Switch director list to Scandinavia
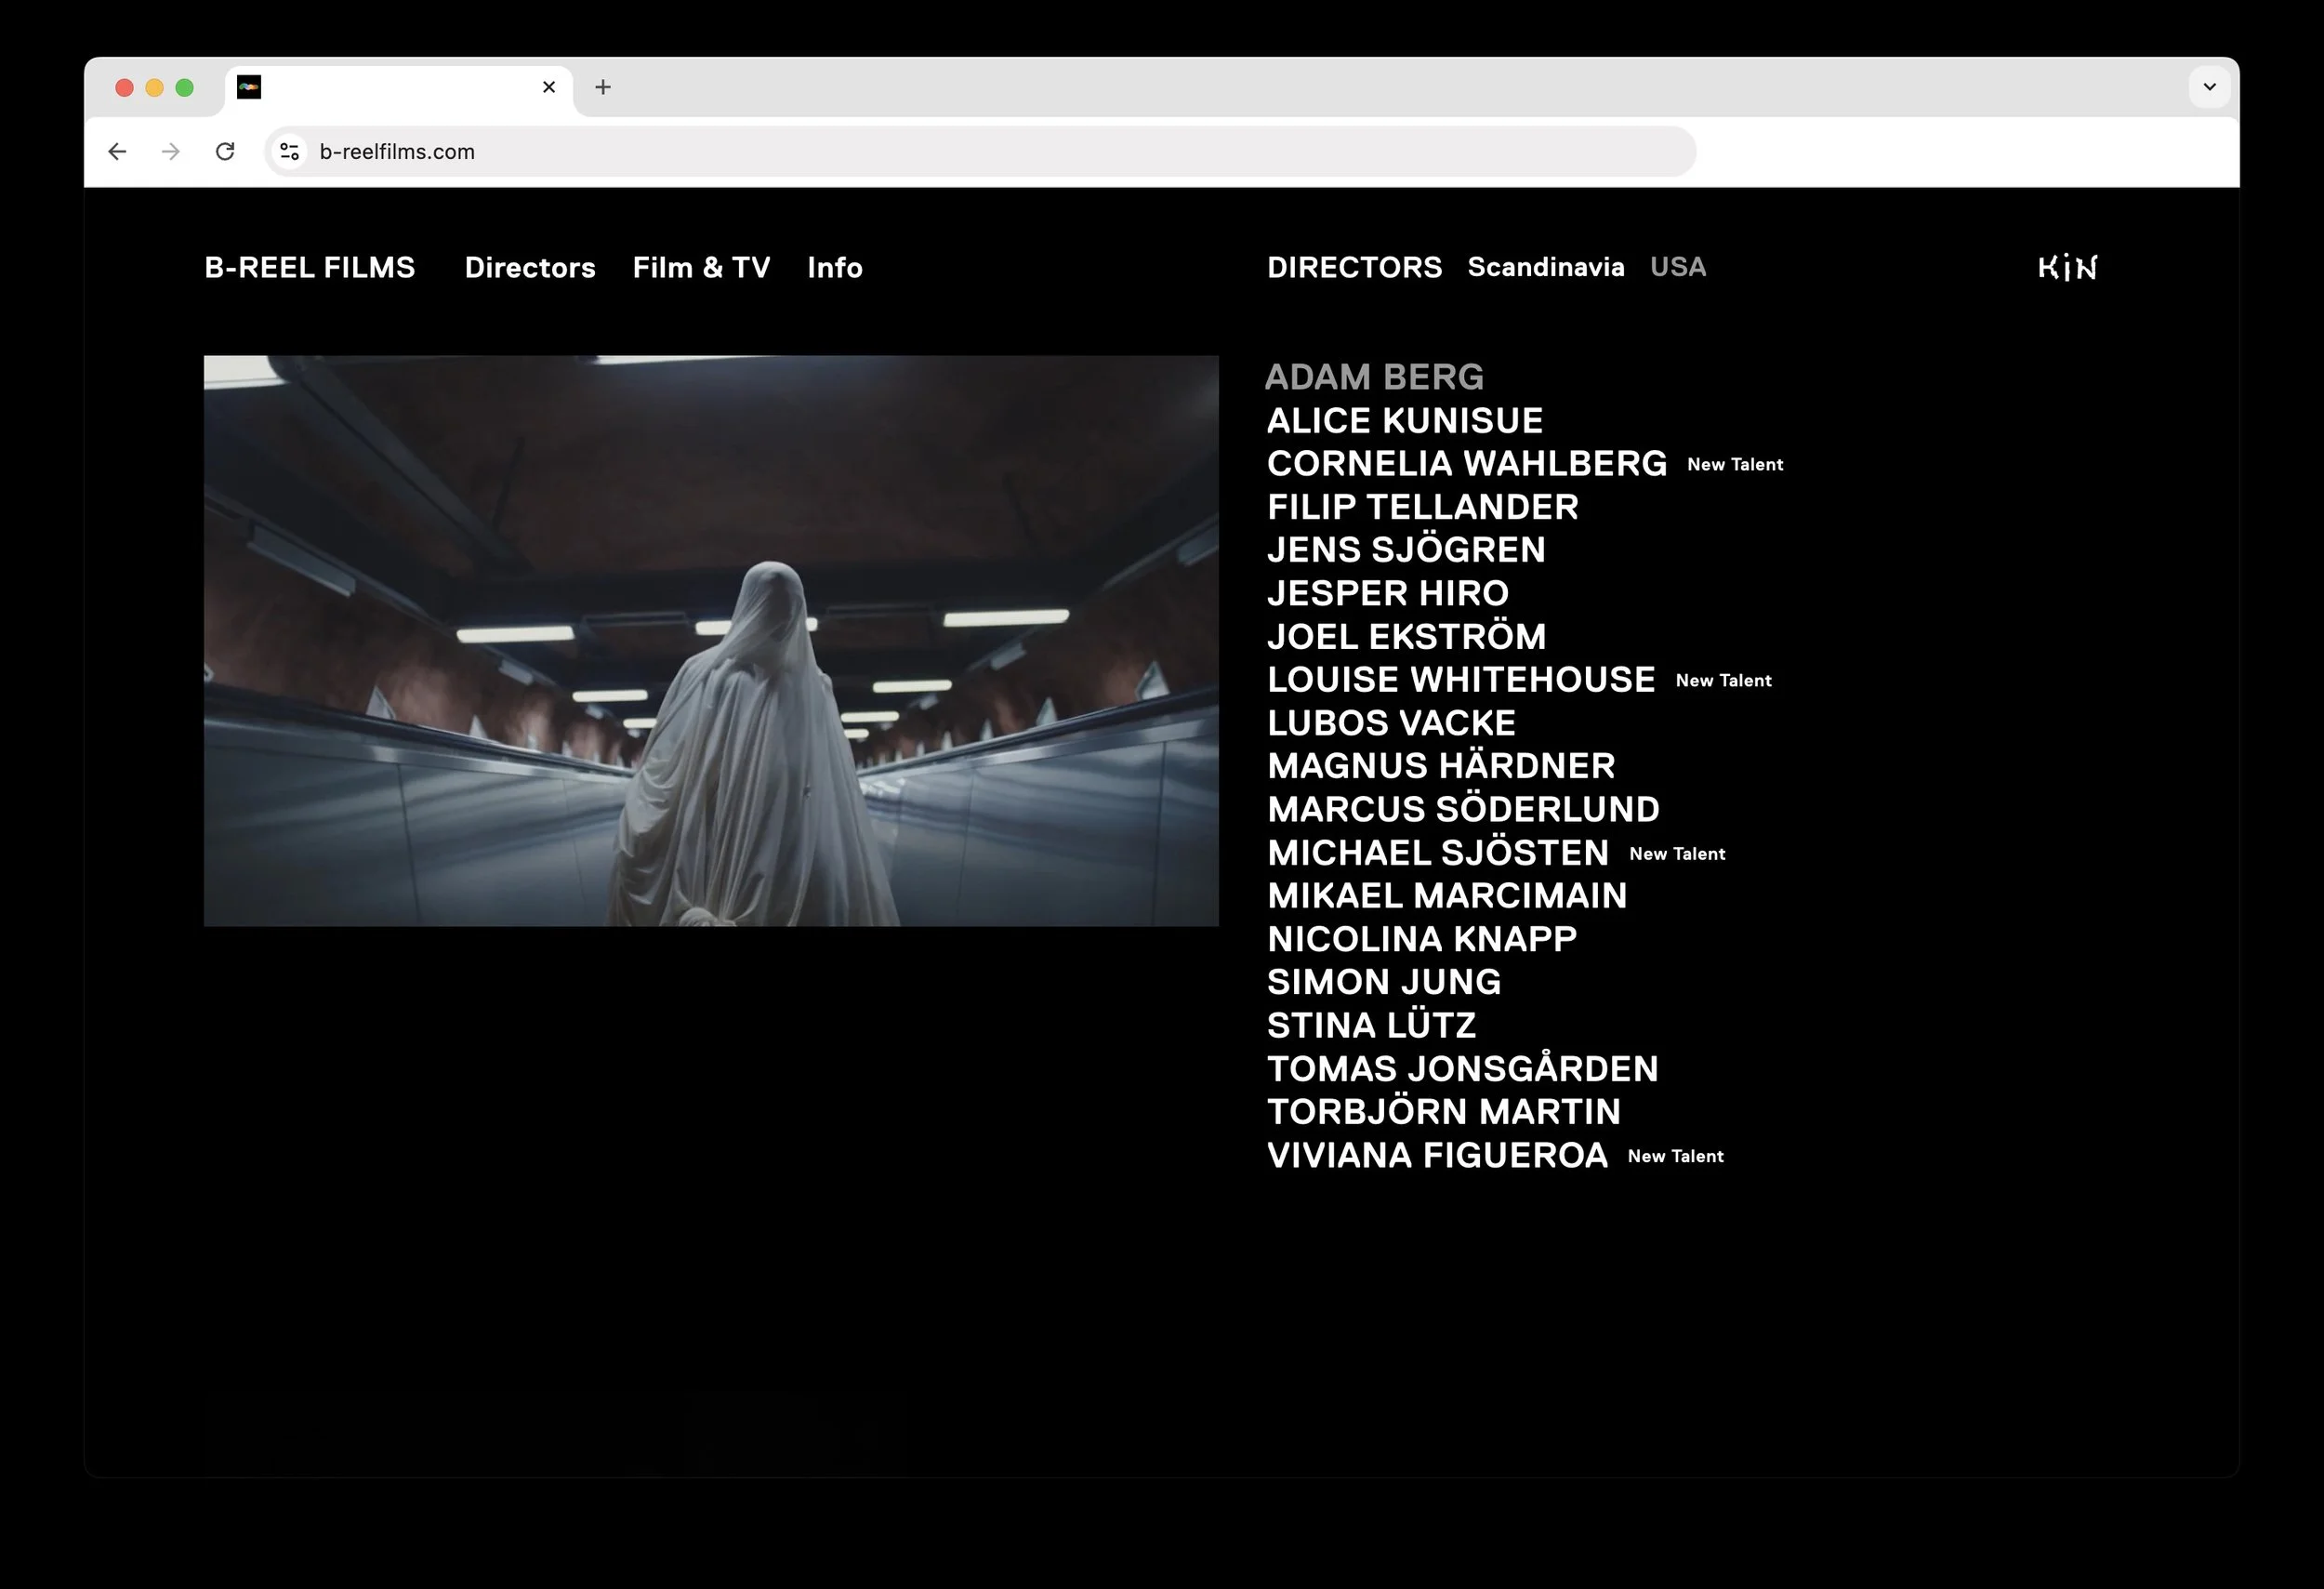Image resolution: width=2324 pixels, height=1589 pixels. (x=1546, y=267)
